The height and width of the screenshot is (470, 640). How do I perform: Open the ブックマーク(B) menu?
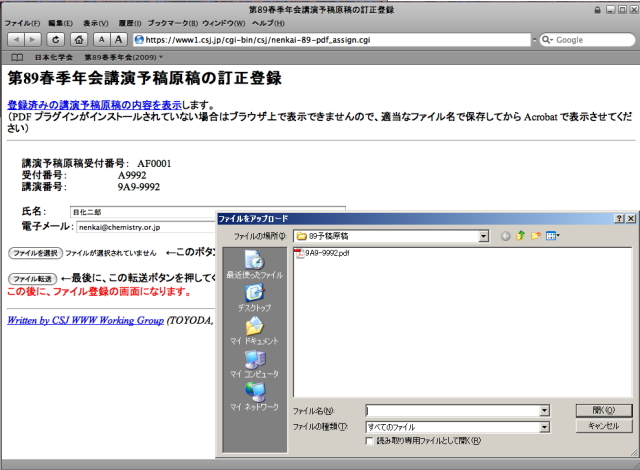[x=173, y=23]
